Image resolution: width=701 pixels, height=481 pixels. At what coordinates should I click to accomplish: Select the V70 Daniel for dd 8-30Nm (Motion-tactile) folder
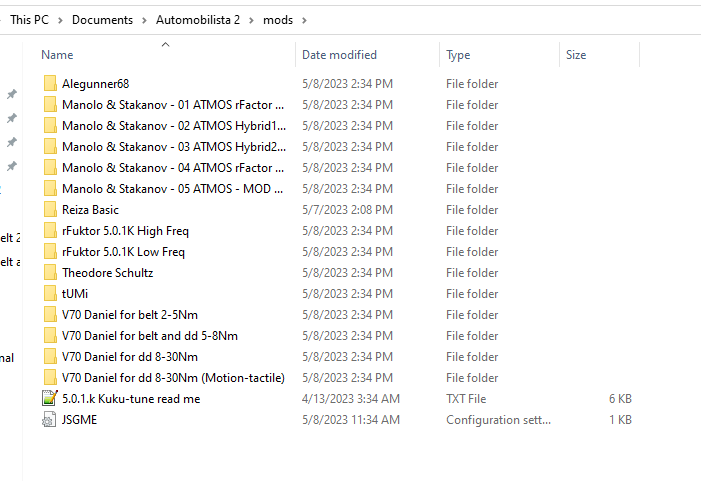coord(172,378)
